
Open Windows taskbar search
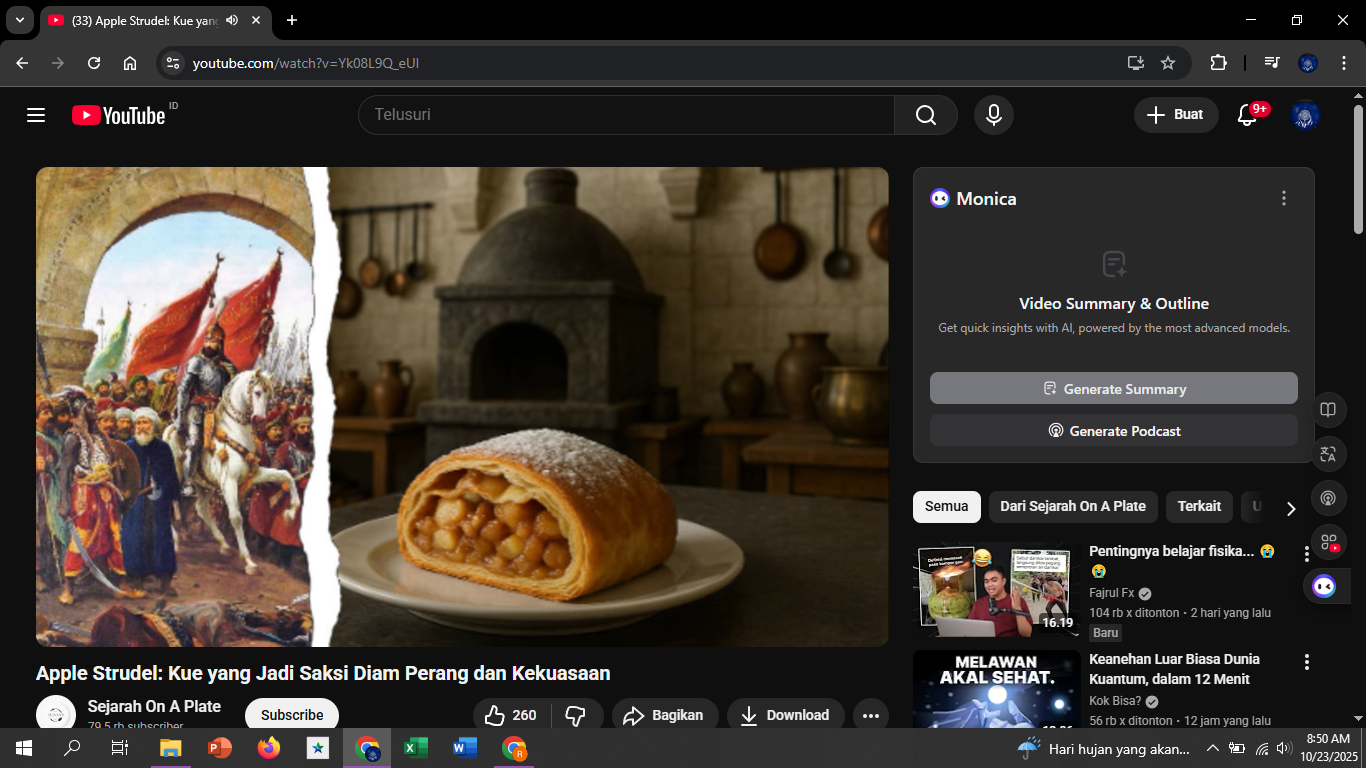coord(72,748)
